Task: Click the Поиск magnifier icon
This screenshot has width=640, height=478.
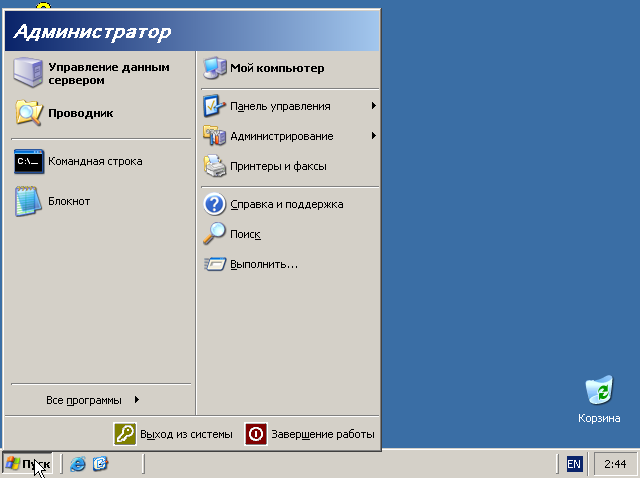Action: point(214,233)
